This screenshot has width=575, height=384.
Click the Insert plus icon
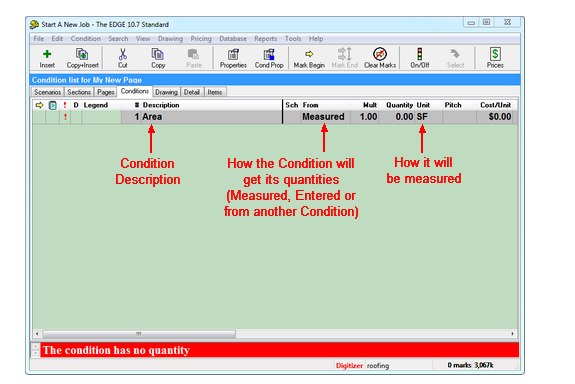(47, 54)
